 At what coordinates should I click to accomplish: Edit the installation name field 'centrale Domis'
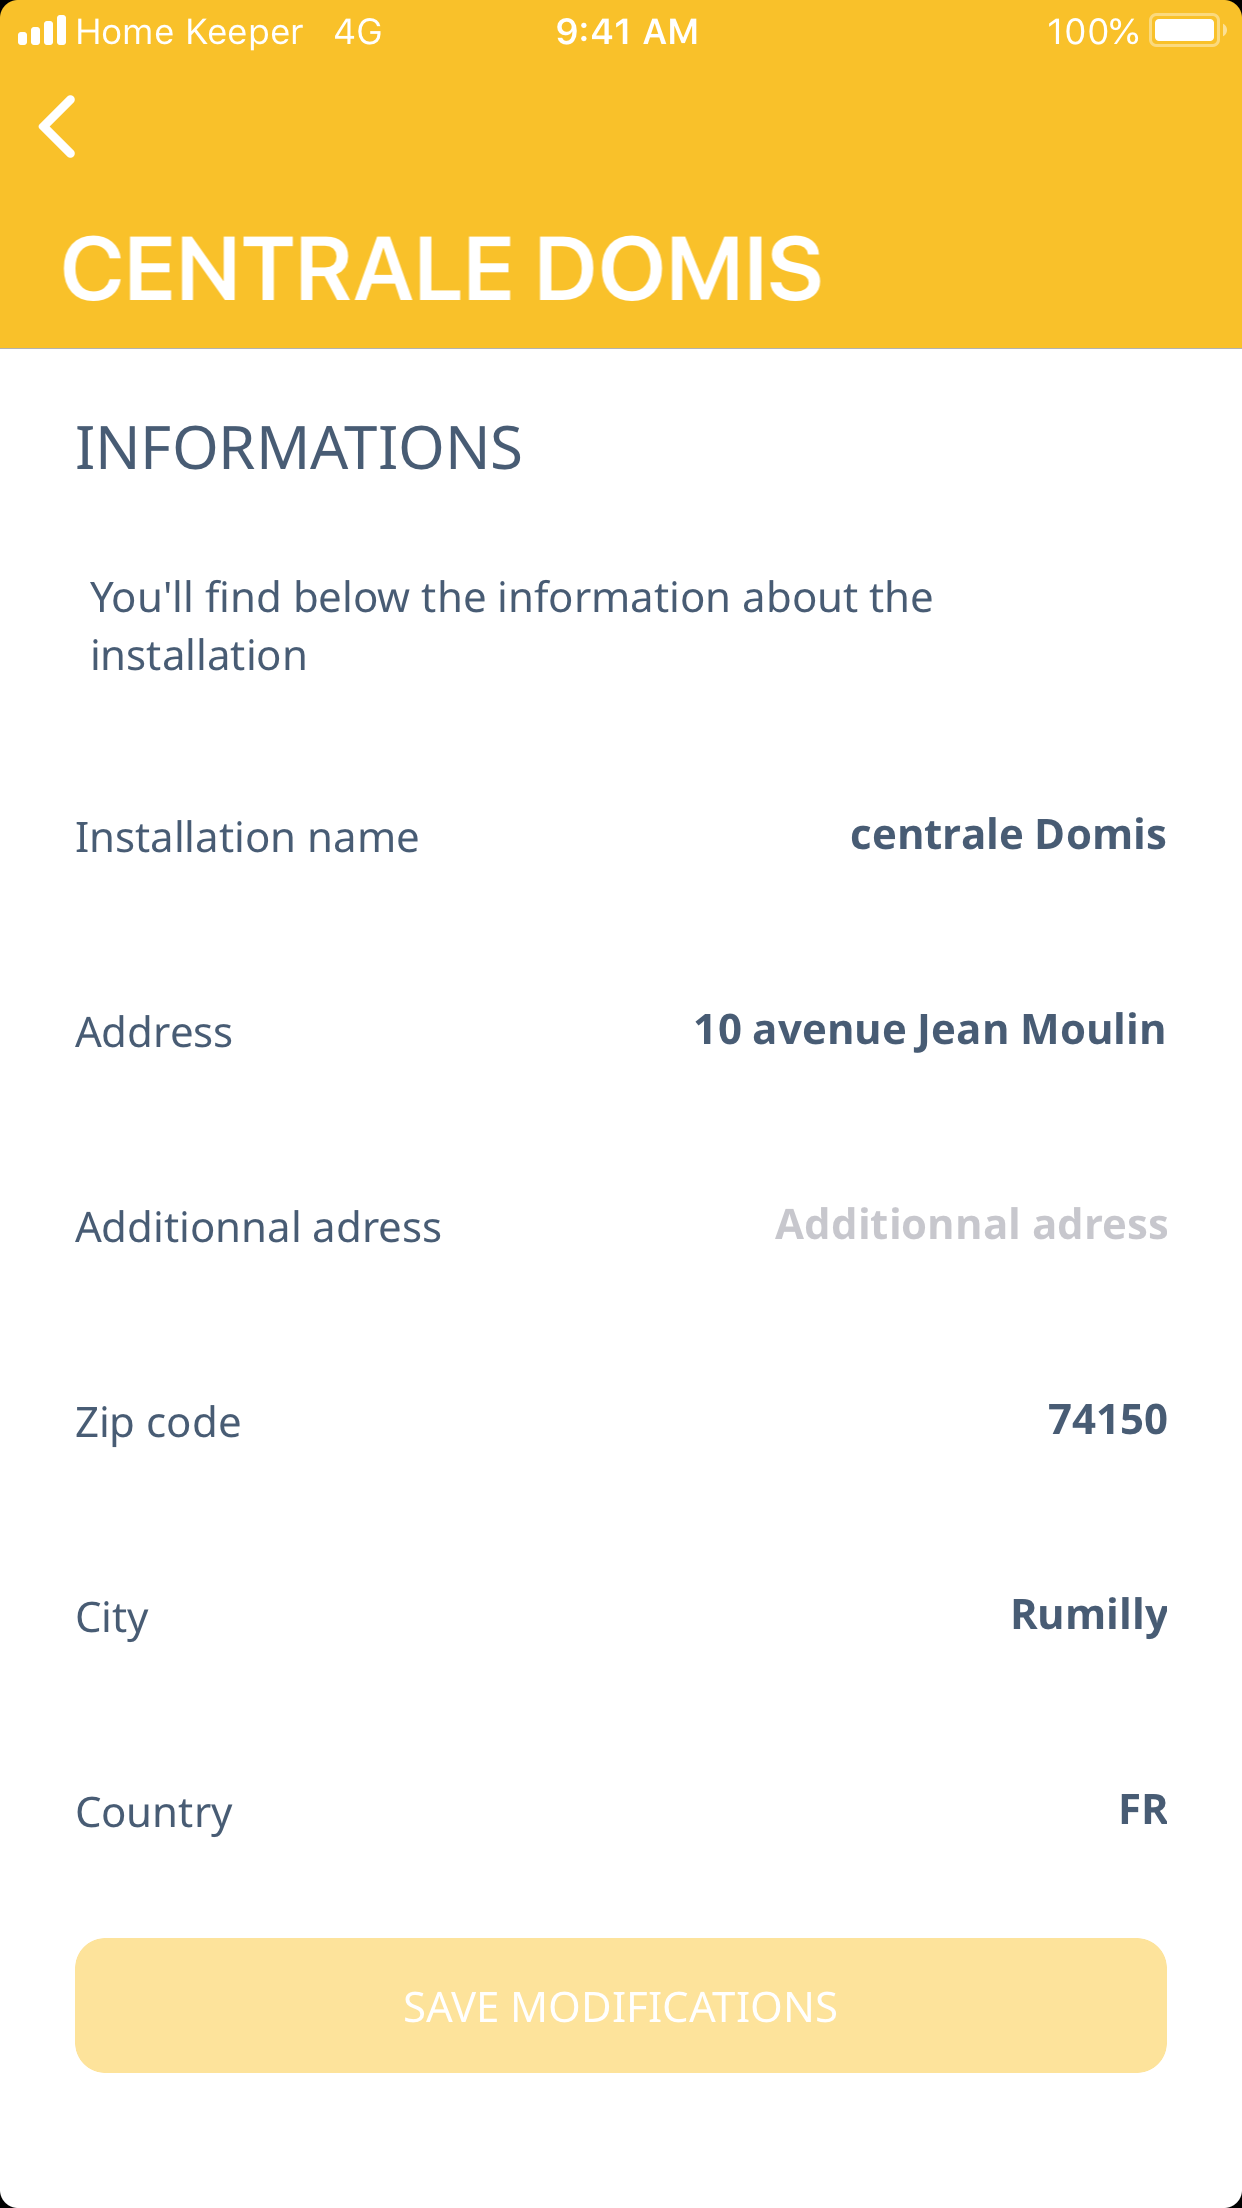tap(1007, 835)
